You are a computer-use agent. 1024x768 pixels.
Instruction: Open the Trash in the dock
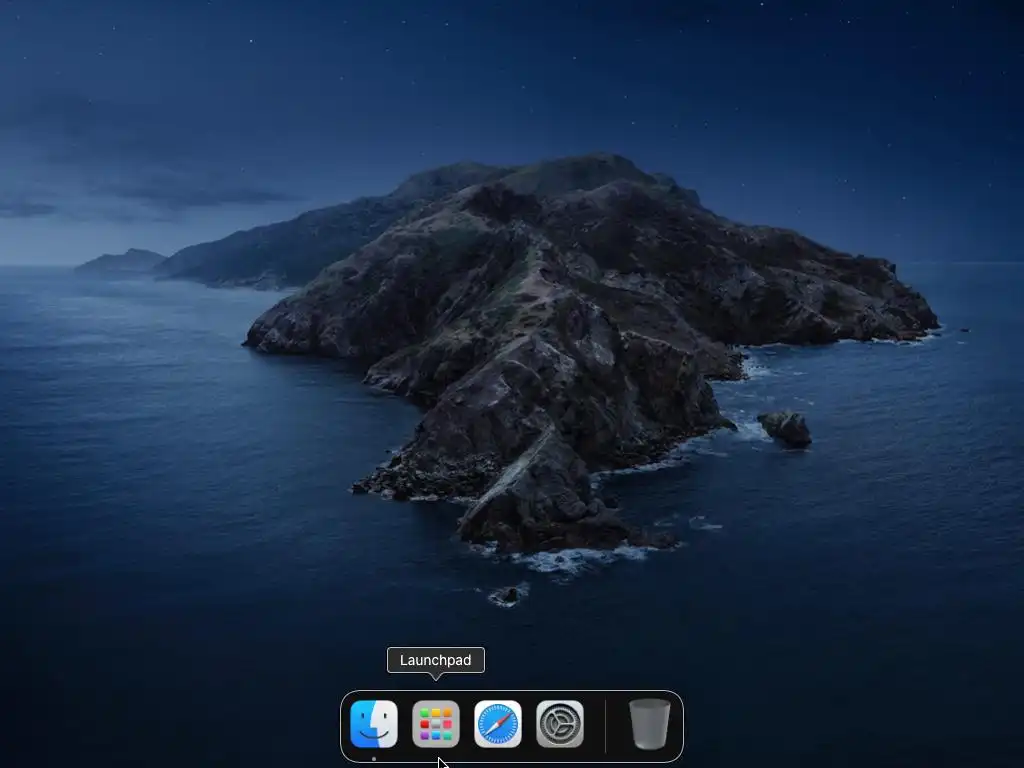[x=649, y=724]
